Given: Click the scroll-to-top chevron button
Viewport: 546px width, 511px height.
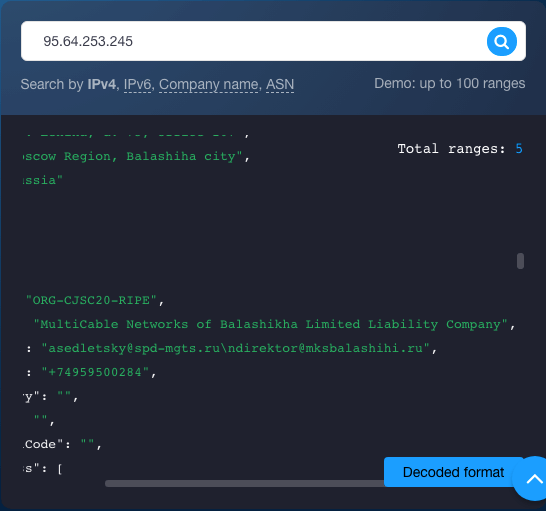Looking at the screenshot, I should pyautogui.click(x=533, y=479).
